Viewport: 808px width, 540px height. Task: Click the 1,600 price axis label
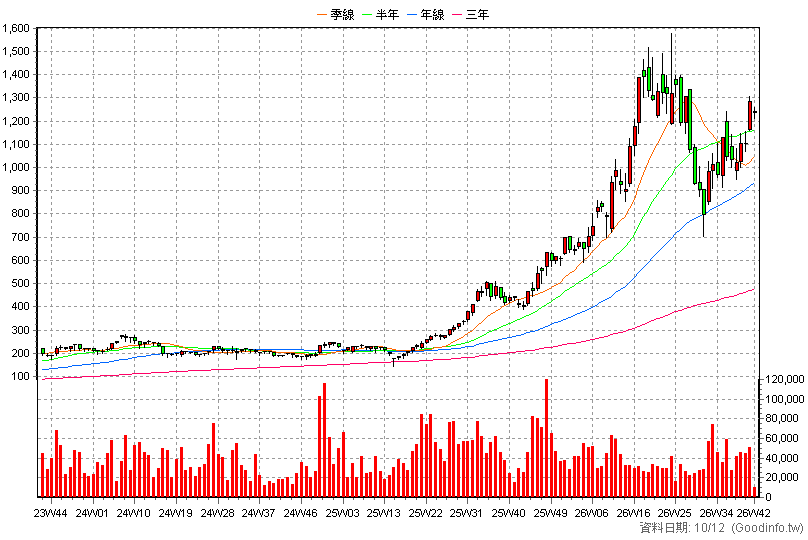tap(15, 28)
